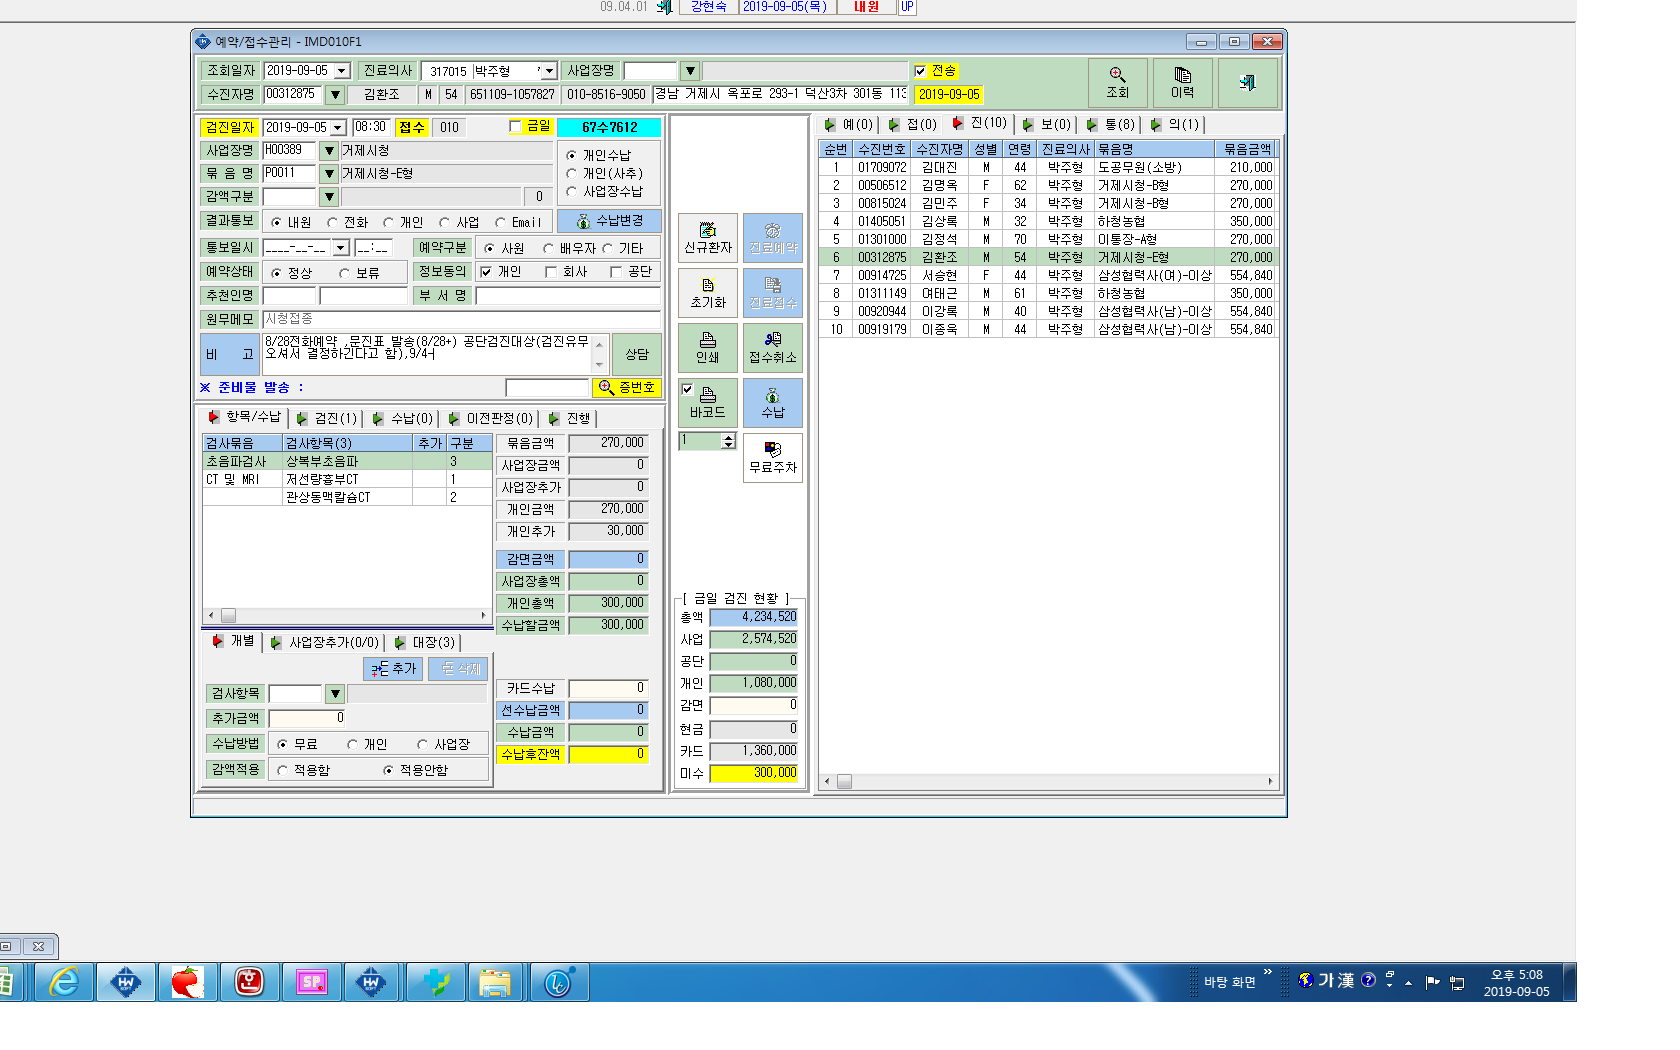Click the 접수취소 cancel reception button
Viewport: 1680px width, 1050px height.
coord(773,348)
